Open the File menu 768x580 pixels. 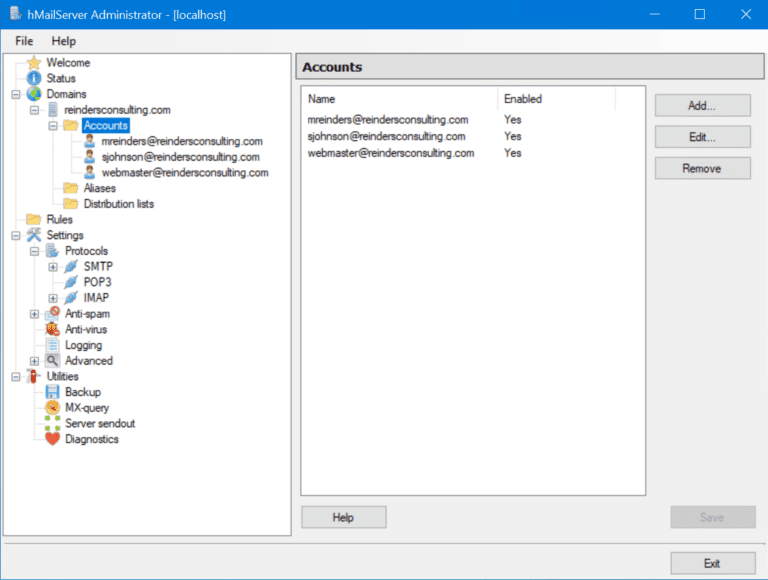[x=24, y=41]
